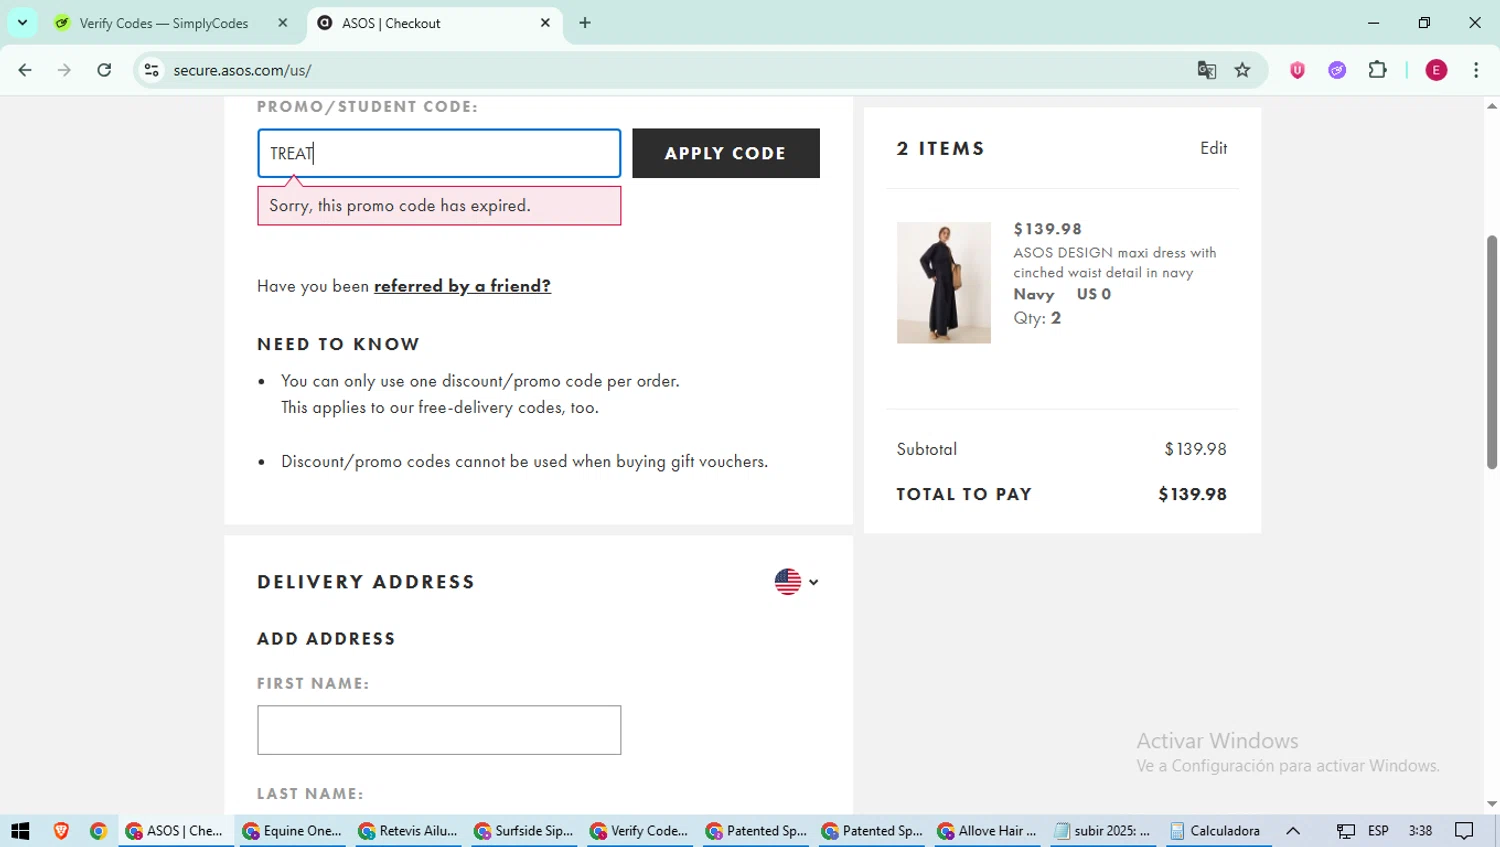This screenshot has height=847, width=1500.
Task: Switch to Retevis Ailu... taskbar window
Action: click(x=408, y=831)
